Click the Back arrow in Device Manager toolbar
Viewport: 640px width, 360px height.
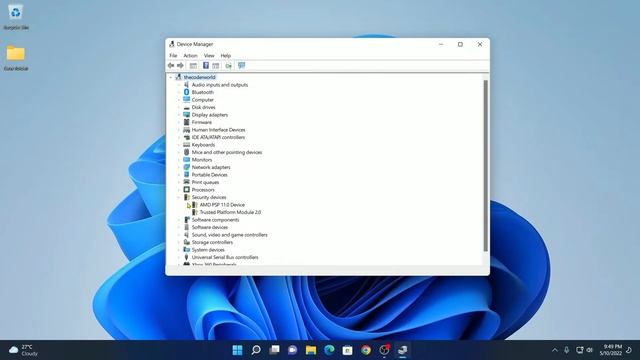click(x=171, y=65)
